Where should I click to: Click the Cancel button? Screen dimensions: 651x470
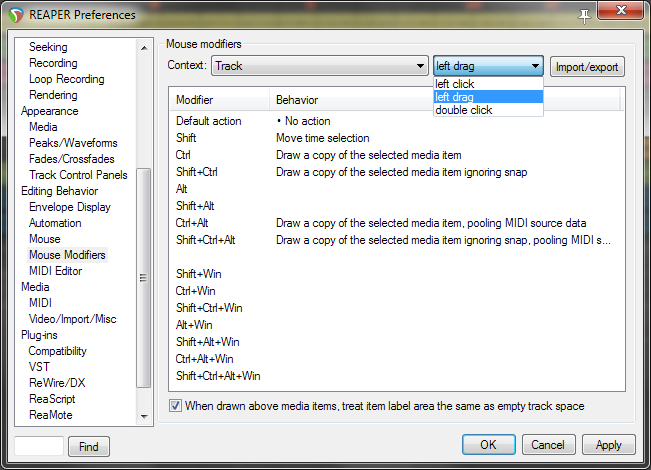click(x=548, y=445)
